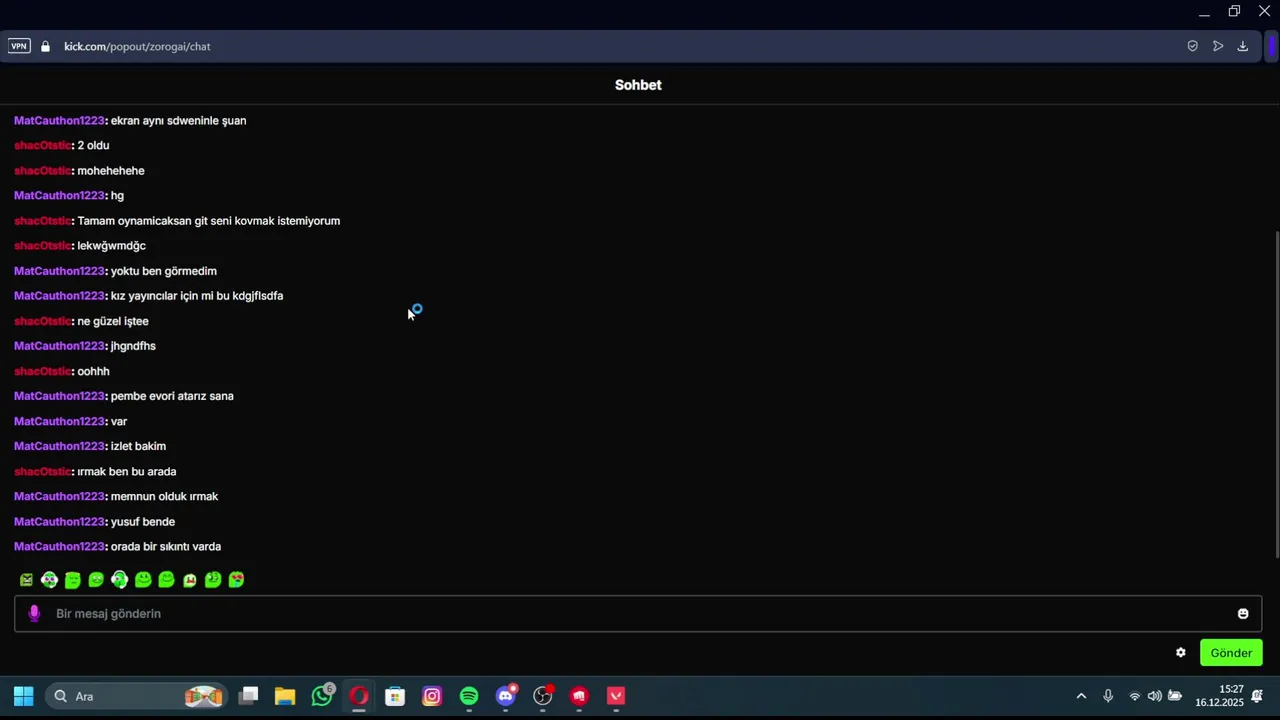Open Riot Client red fist icon

pyautogui.click(x=579, y=696)
